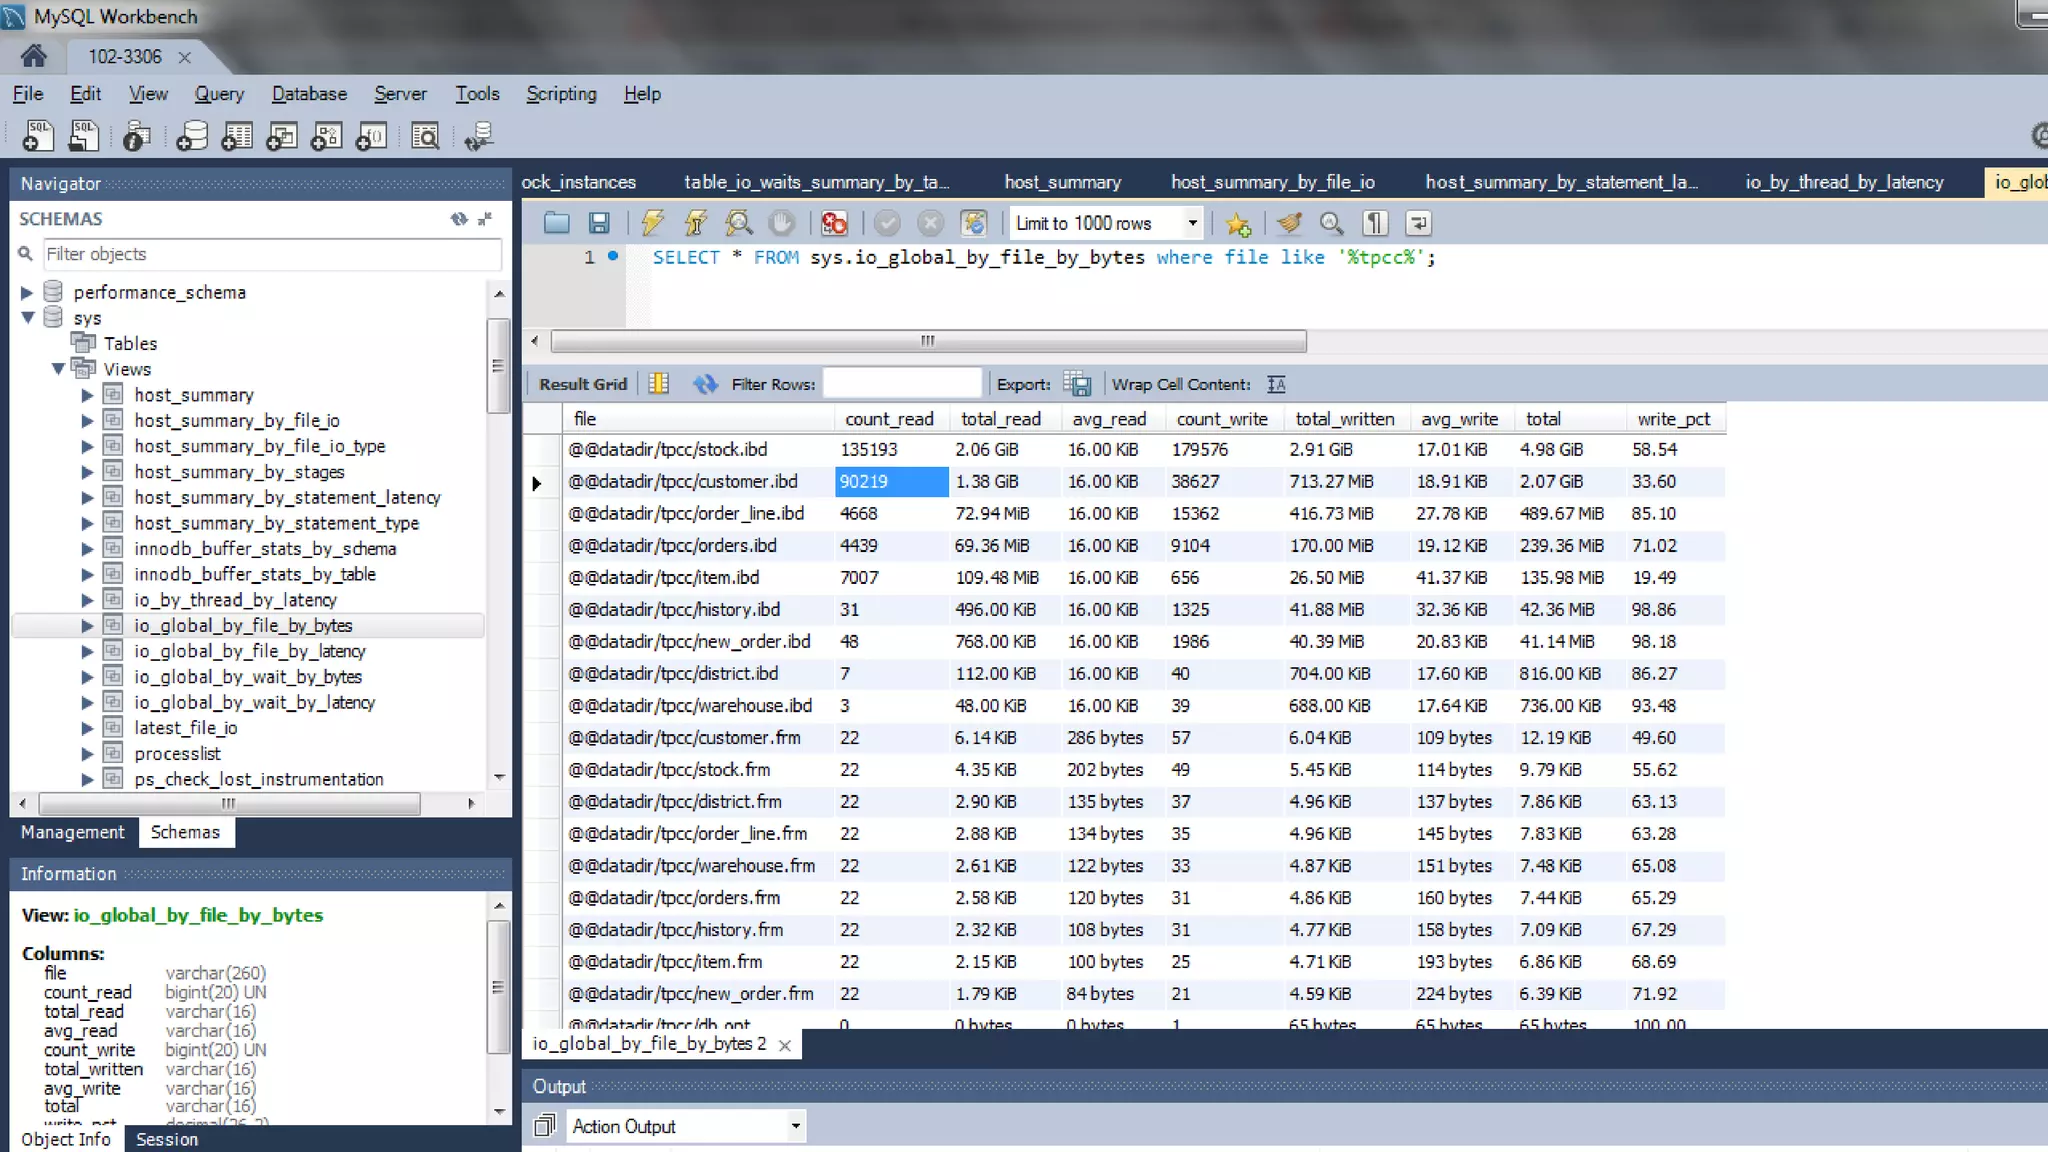The image size is (2048, 1152).
Task: Open the Database menu
Action: pyautogui.click(x=309, y=94)
